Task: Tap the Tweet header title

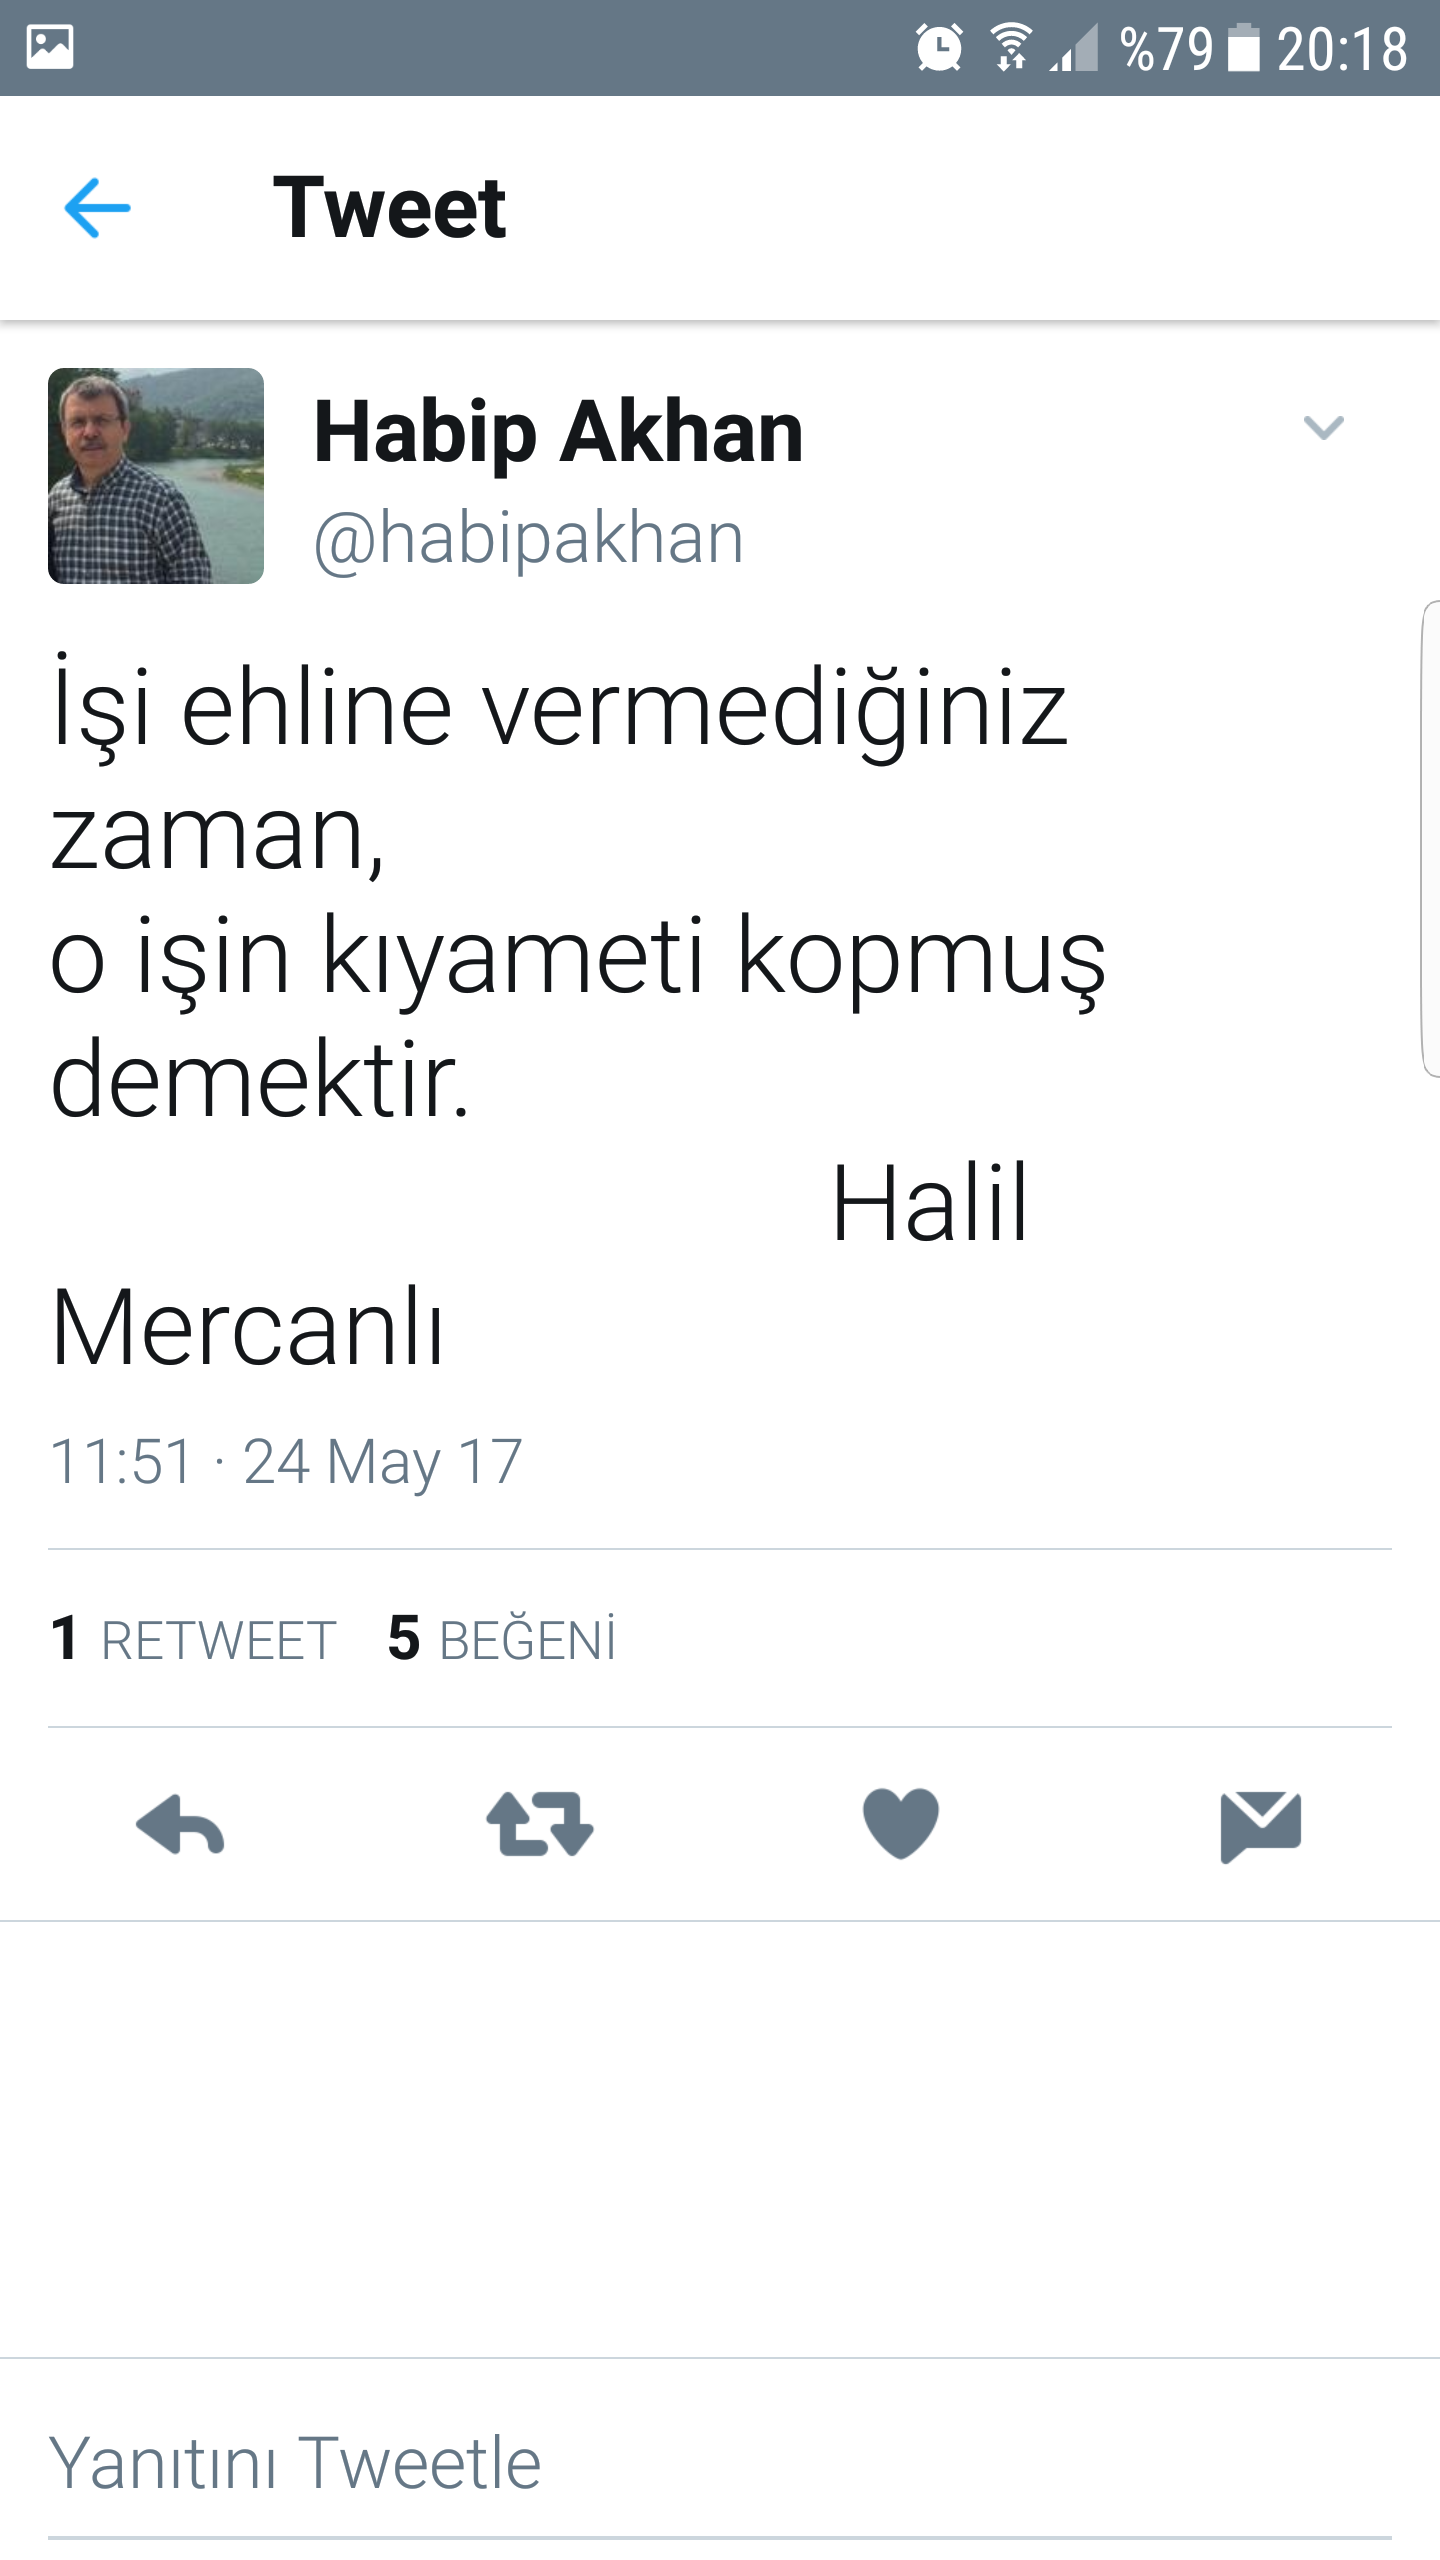Action: click(x=390, y=208)
